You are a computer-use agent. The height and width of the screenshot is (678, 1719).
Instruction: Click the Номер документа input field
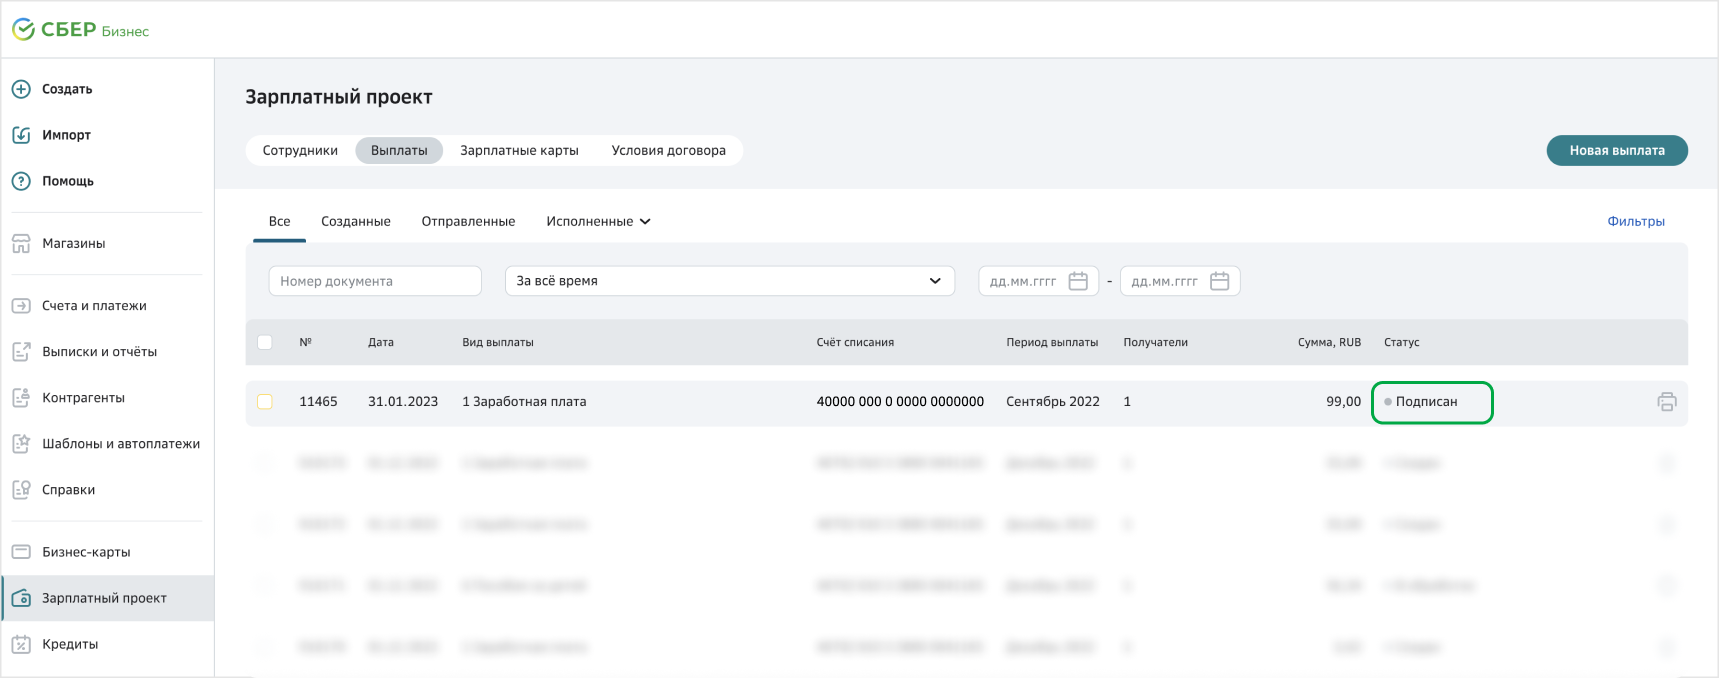[374, 281]
